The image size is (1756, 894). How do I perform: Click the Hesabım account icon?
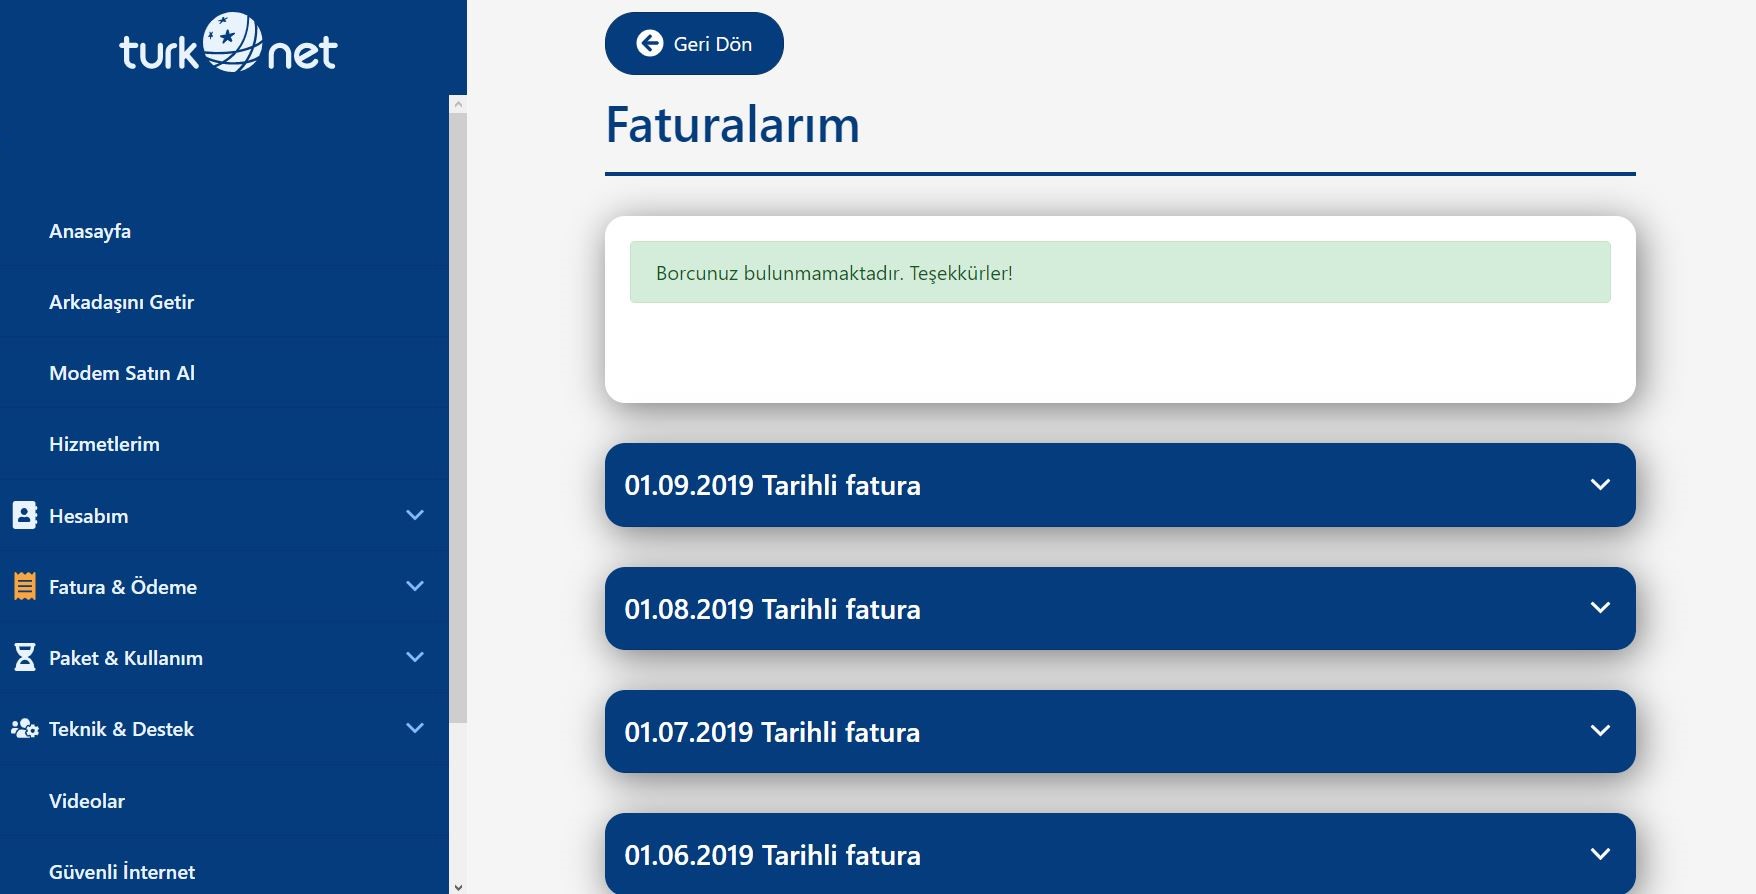24,515
